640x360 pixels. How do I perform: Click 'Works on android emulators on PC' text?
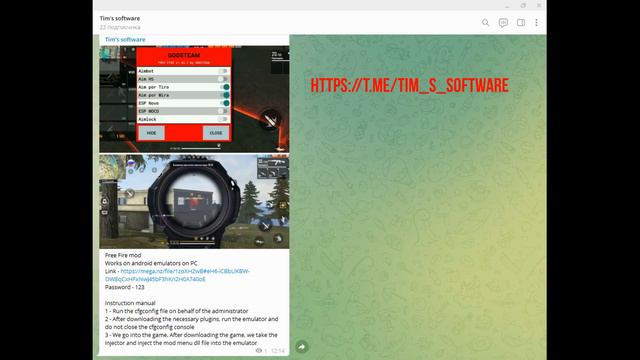[151, 263]
